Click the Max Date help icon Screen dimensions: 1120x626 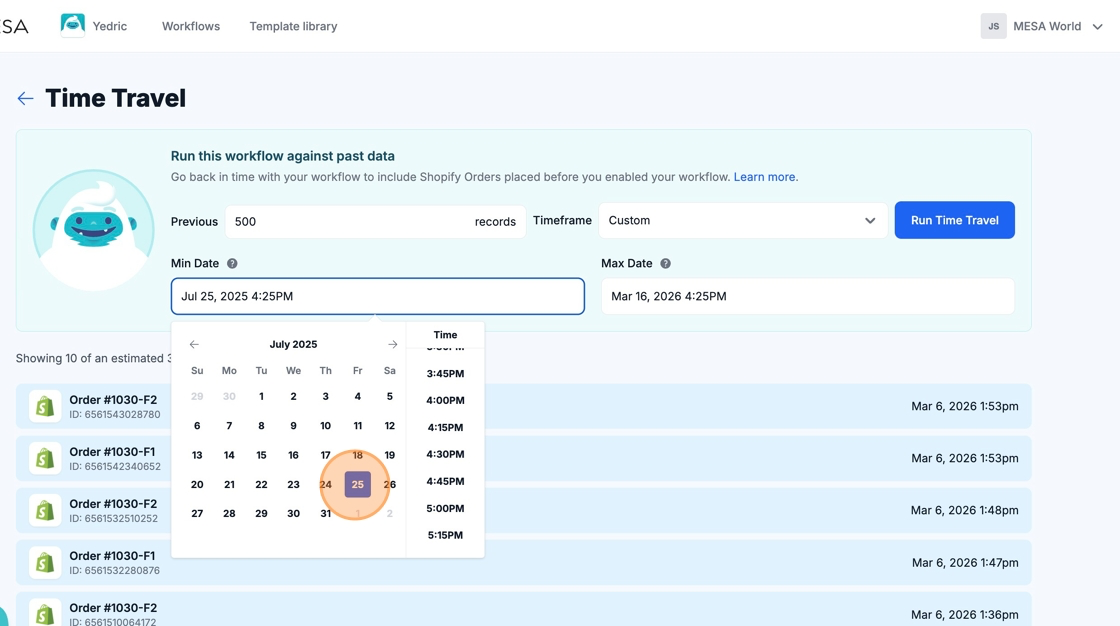[x=665, y=264]
